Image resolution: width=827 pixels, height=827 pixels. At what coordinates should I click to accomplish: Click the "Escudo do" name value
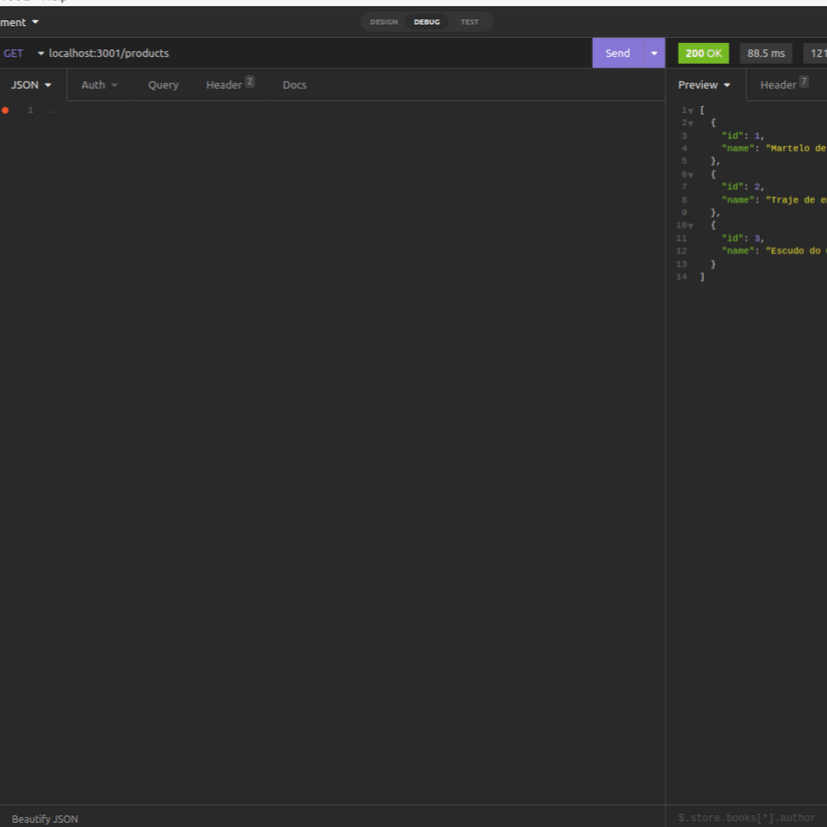[796, 251]
